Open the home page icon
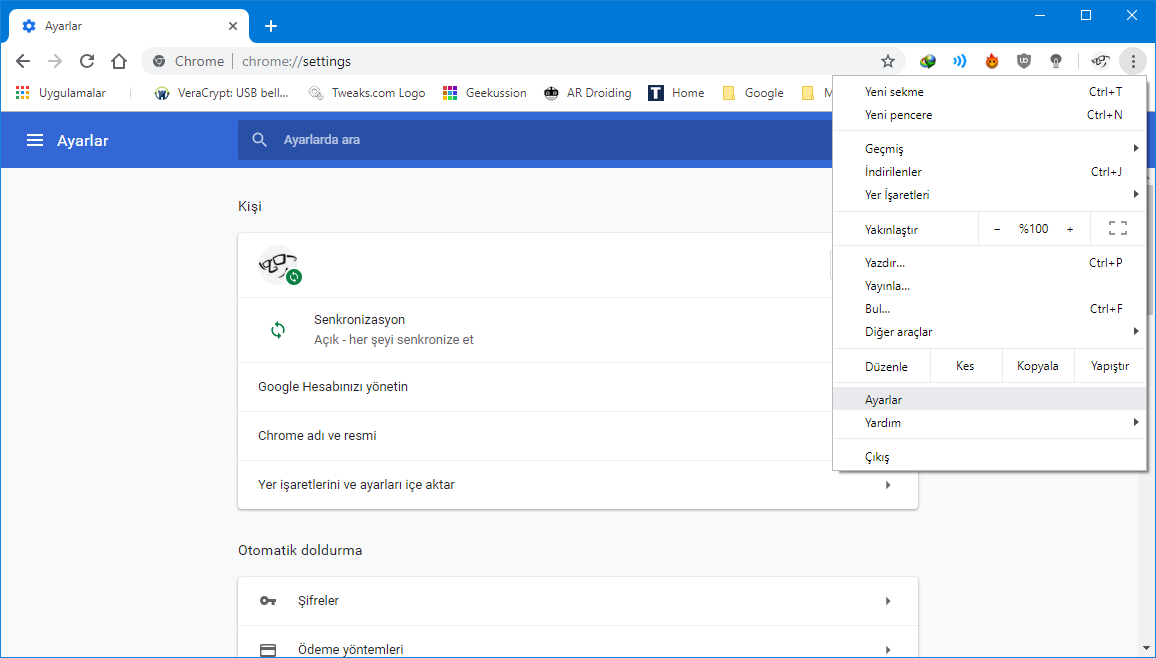The image size is (1156, 658). (x=119, y=61)
